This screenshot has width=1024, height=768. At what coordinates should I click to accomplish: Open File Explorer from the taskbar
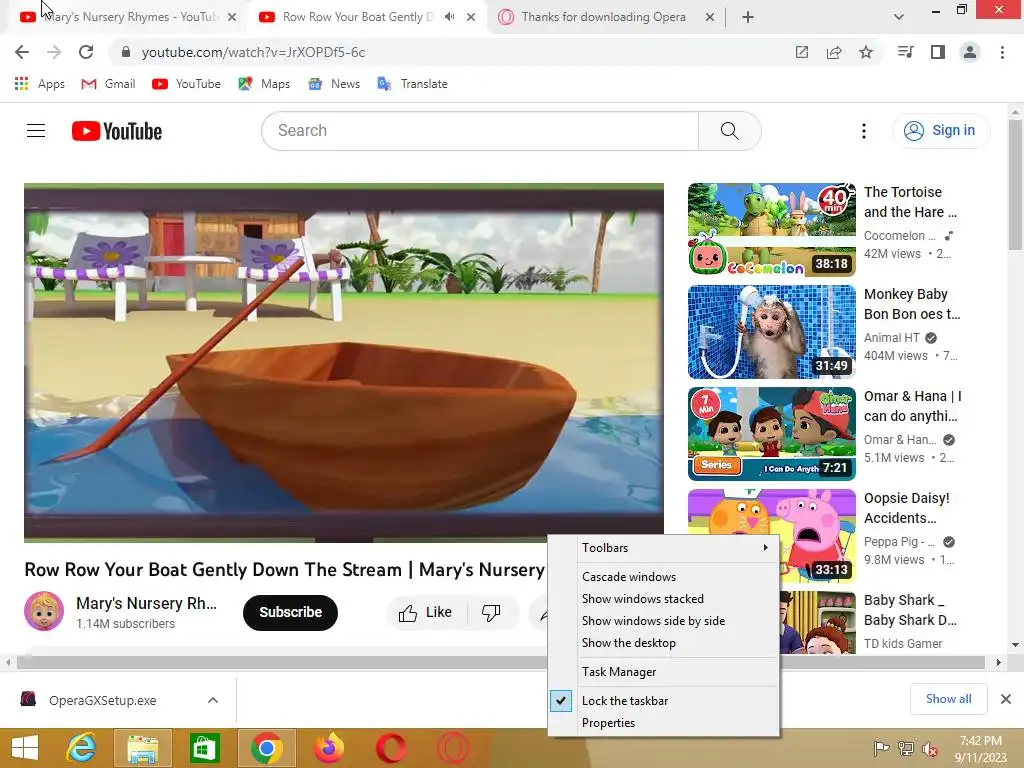[x=142, y=748]
